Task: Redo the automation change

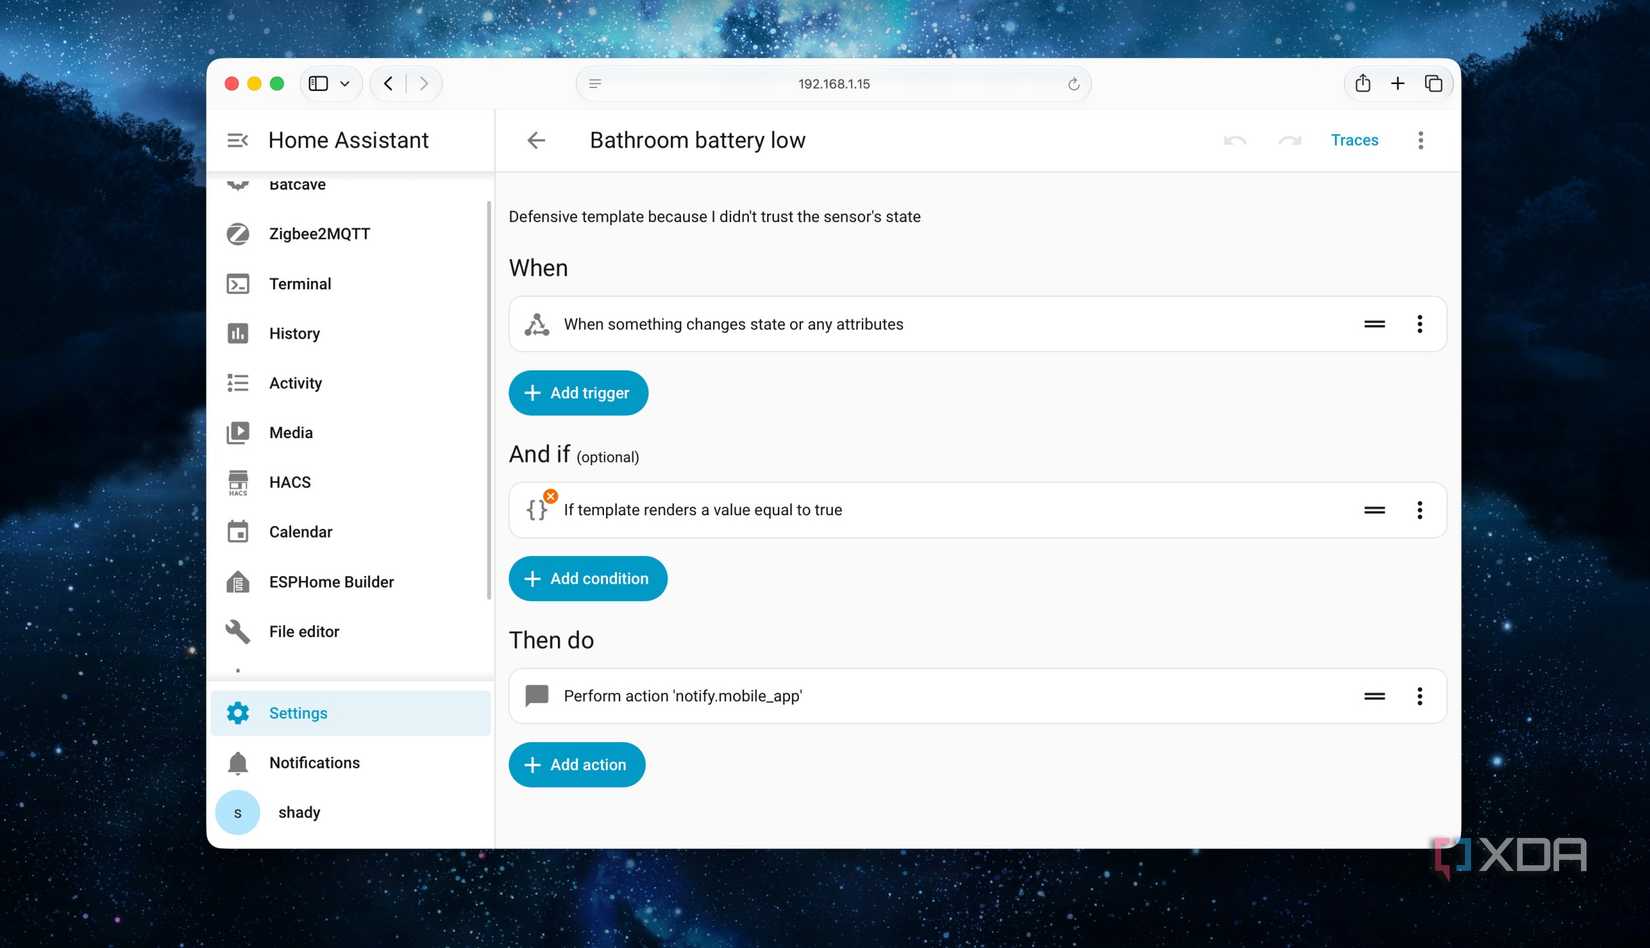Action: click(x=1290, y=141)
